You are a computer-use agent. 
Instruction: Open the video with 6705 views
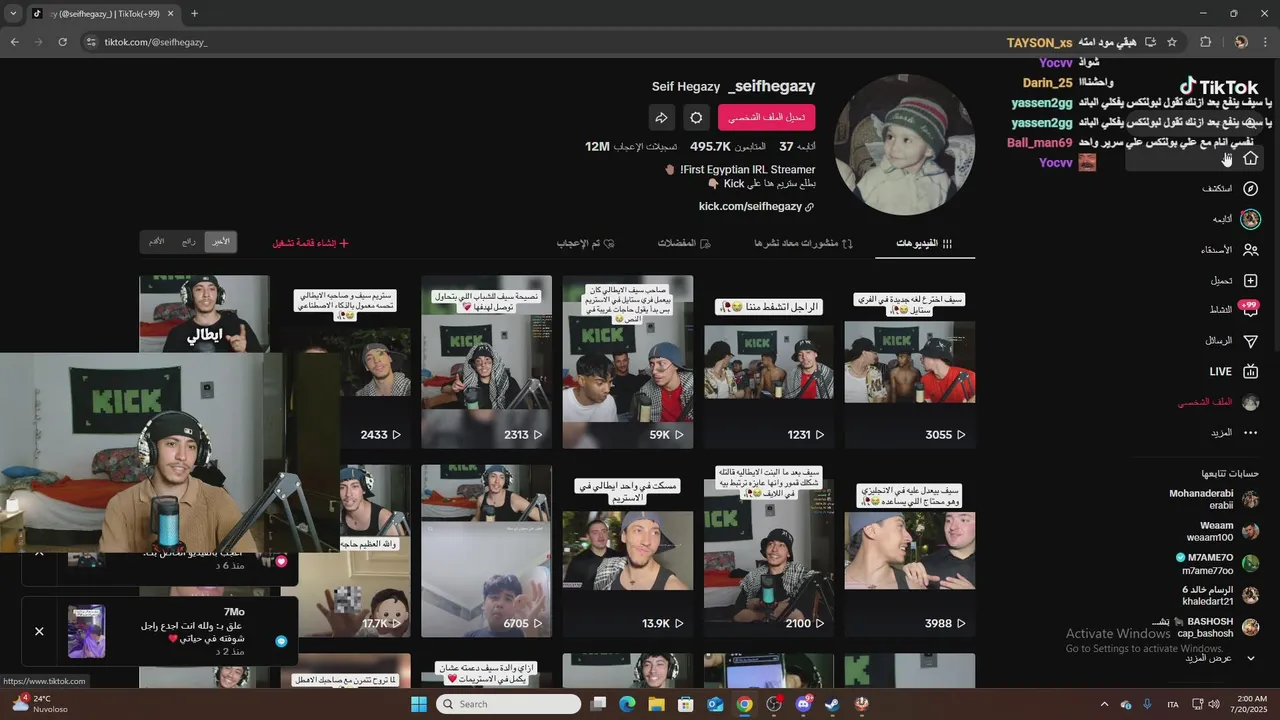pyautogui.click(x=486, y=551)
